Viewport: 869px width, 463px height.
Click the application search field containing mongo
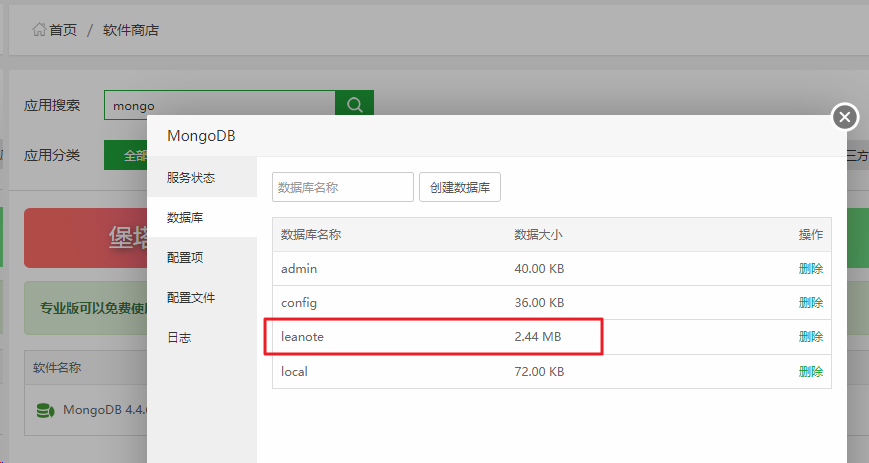tap(219, 105)
